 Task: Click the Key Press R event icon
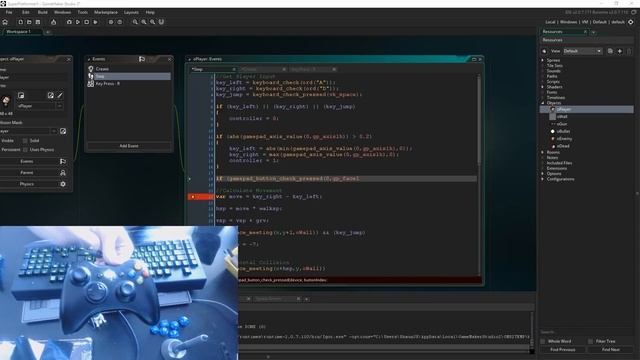coord(91,84)
